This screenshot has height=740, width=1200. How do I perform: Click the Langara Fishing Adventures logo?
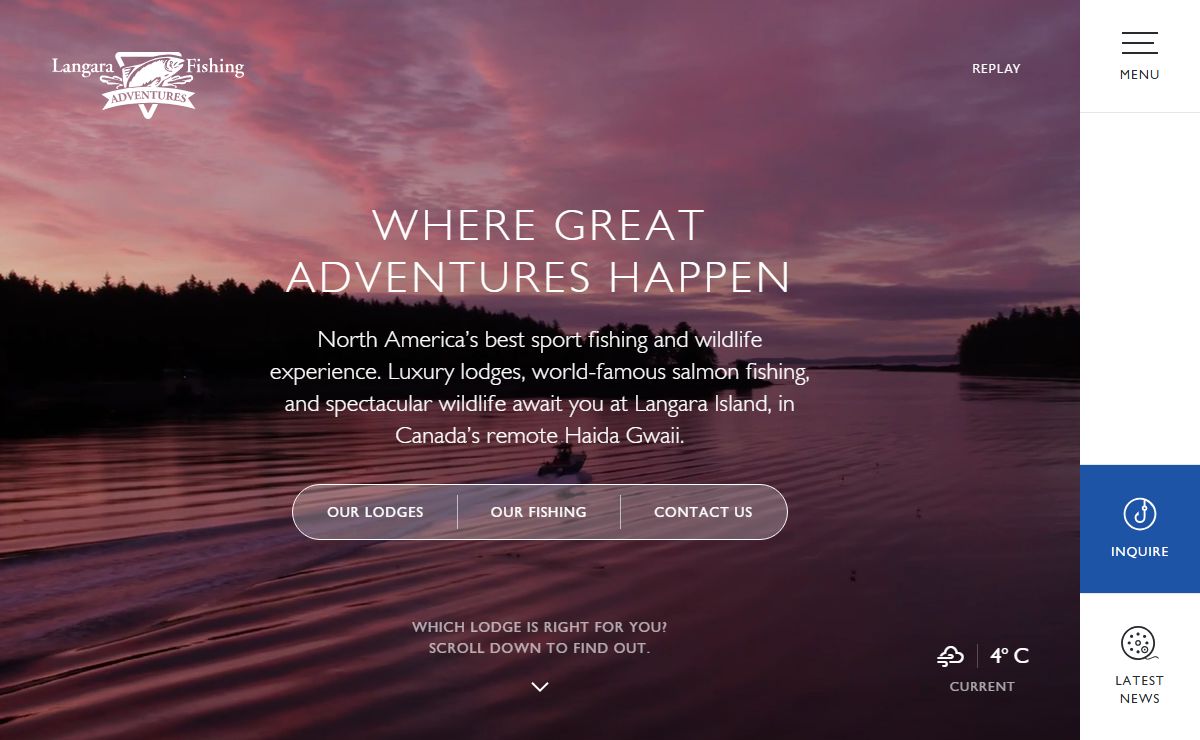[148, 84]
